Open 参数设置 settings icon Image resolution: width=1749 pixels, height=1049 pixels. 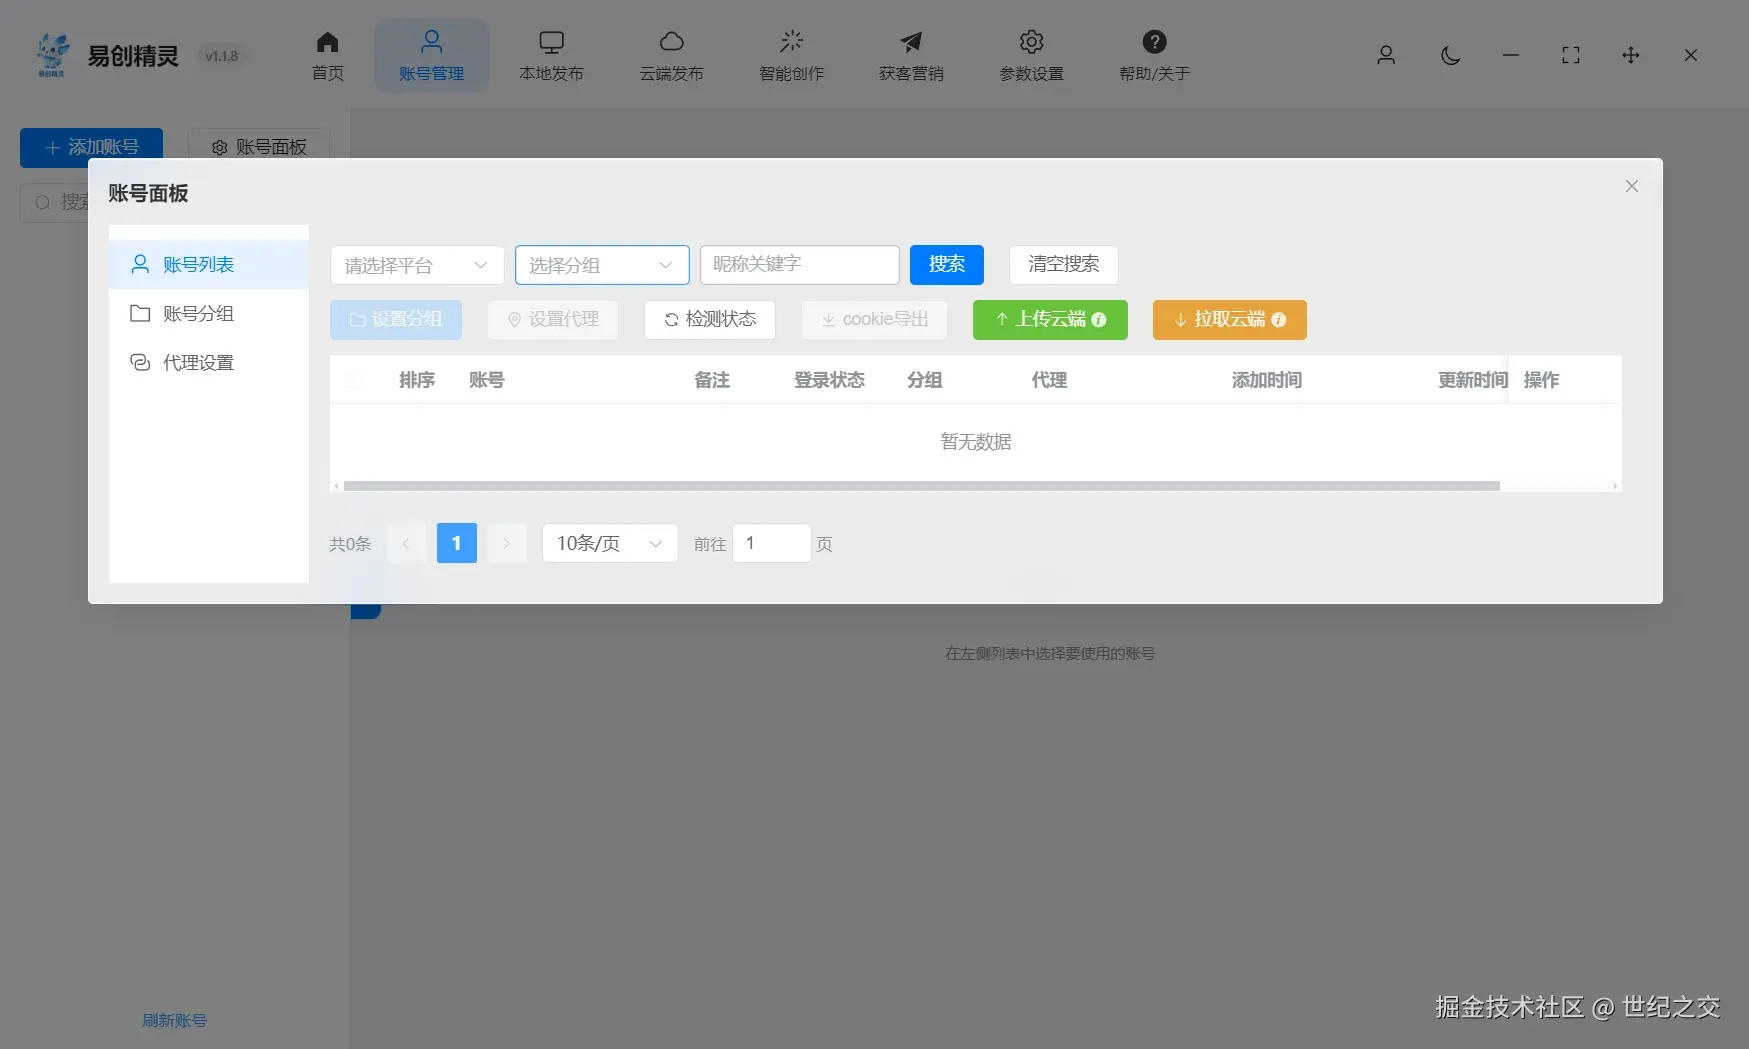pyautogui.click(x=1030, y=55)
